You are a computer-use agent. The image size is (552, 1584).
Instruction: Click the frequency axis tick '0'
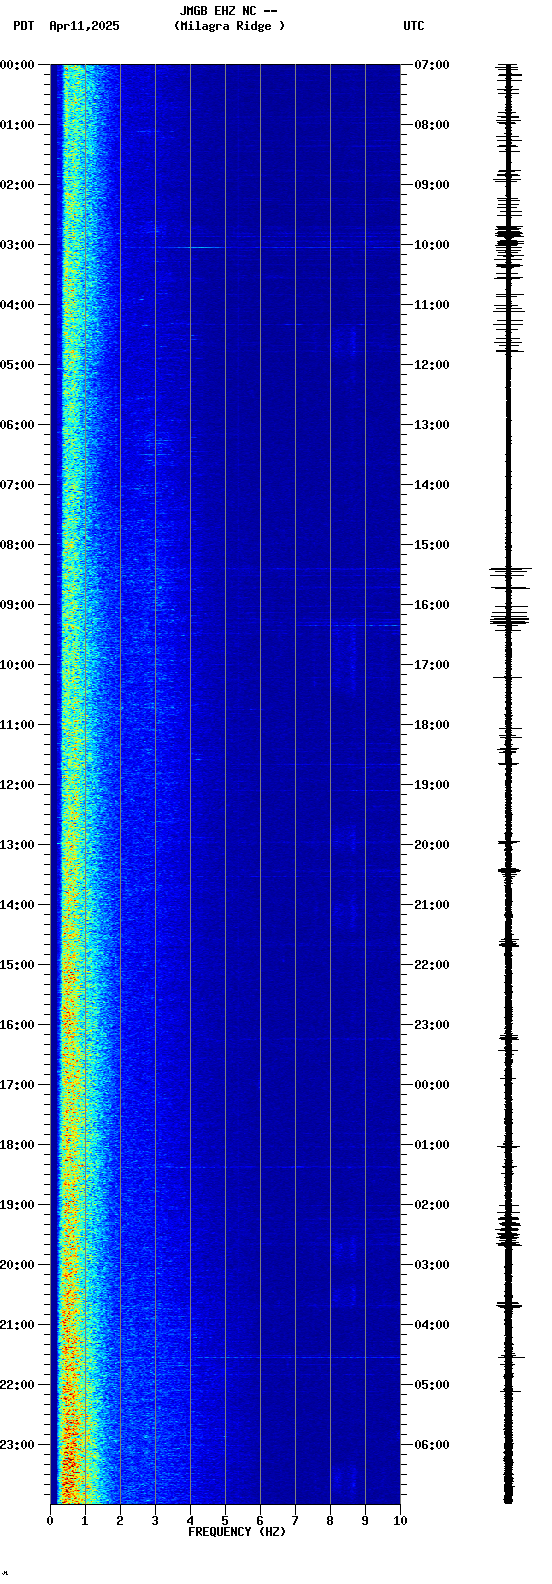(x=50, y=1521)
